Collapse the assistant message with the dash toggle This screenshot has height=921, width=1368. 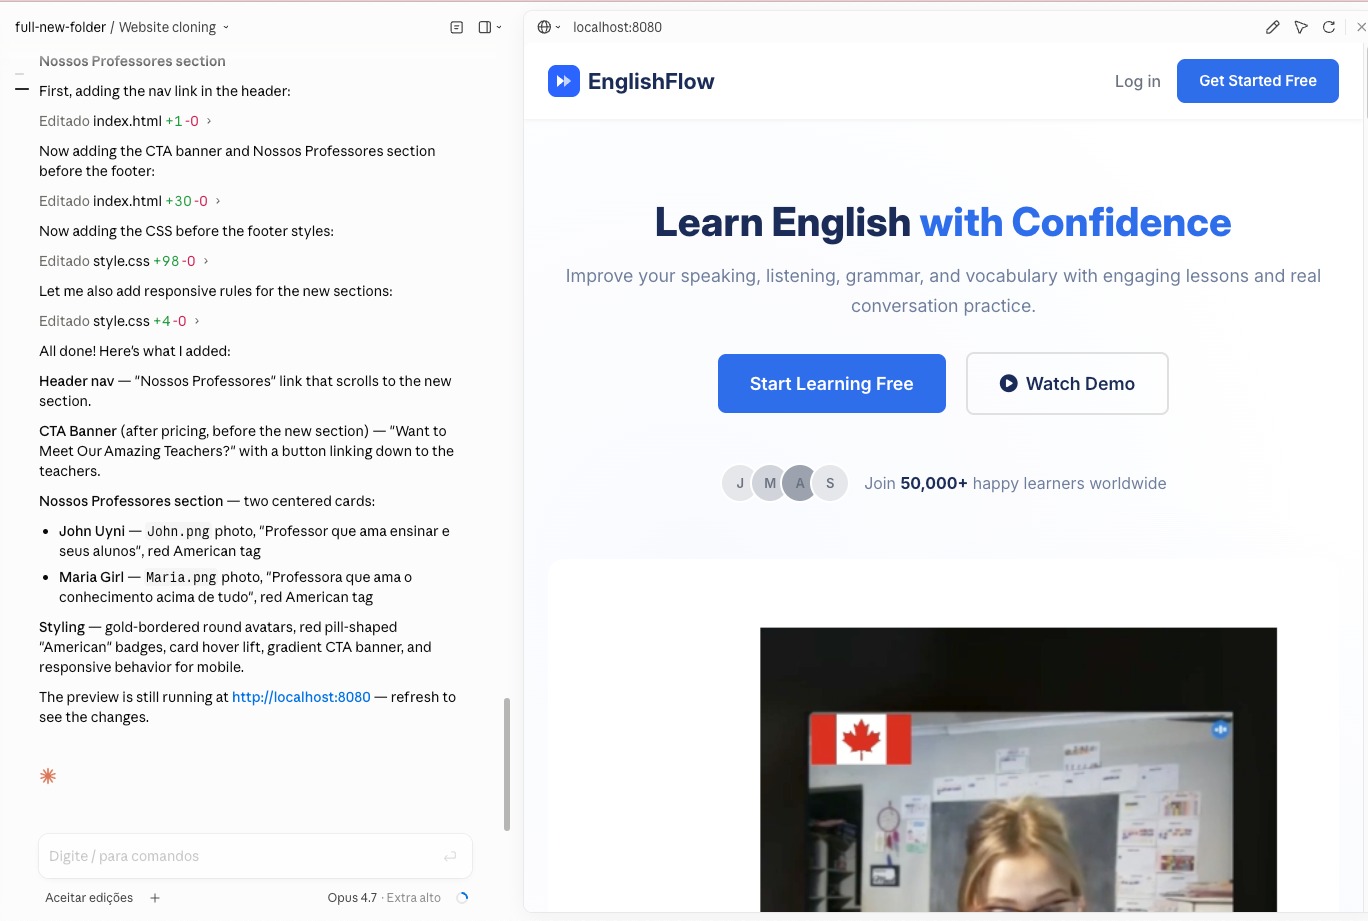tap(22, 90)
